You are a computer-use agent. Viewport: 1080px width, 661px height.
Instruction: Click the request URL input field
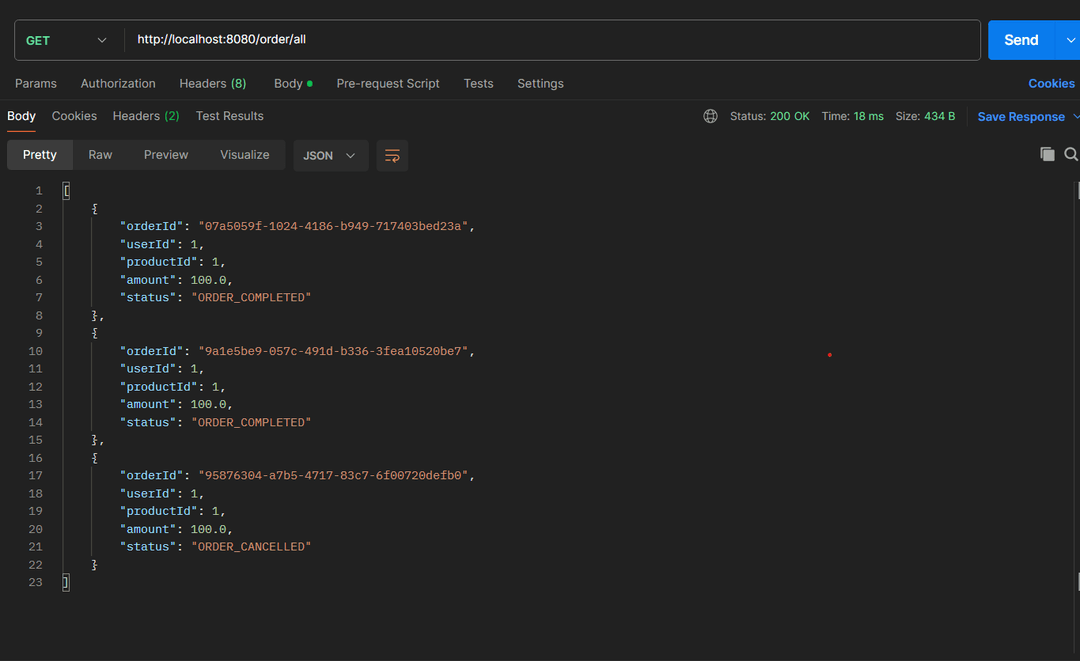coord(550,40)
